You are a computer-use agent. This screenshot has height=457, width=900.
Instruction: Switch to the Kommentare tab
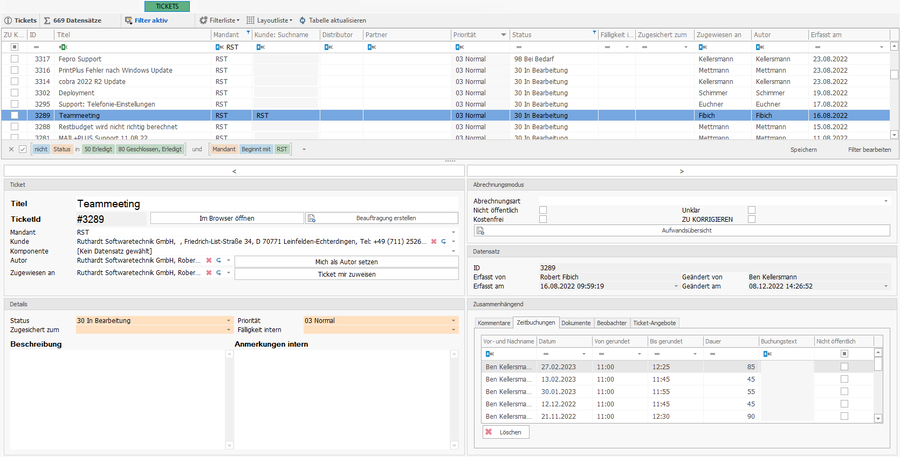[x=494, y=323]
